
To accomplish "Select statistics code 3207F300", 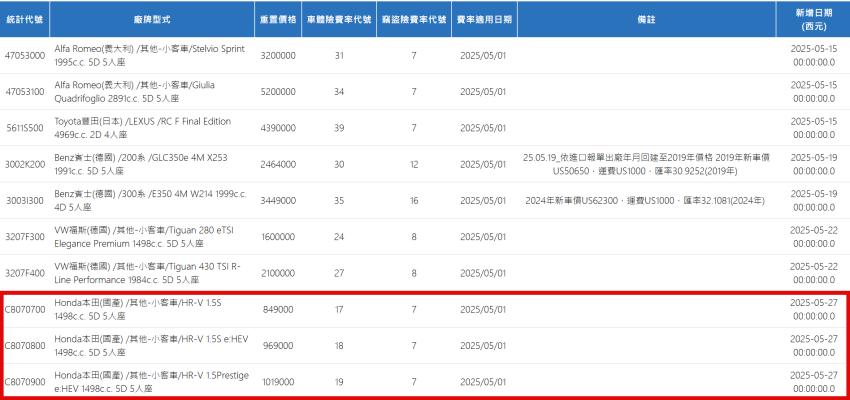I will coord(25,237).
